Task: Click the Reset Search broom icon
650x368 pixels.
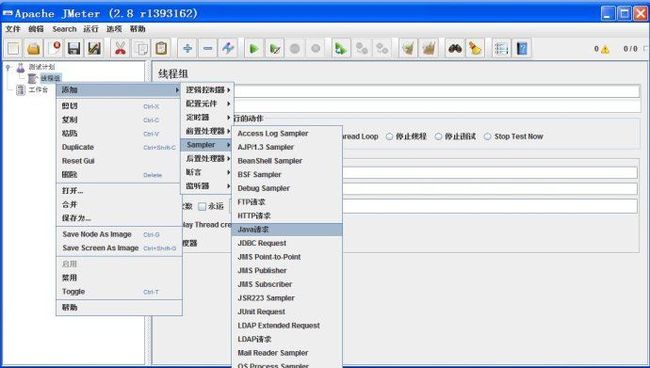Action: point(475,49)
